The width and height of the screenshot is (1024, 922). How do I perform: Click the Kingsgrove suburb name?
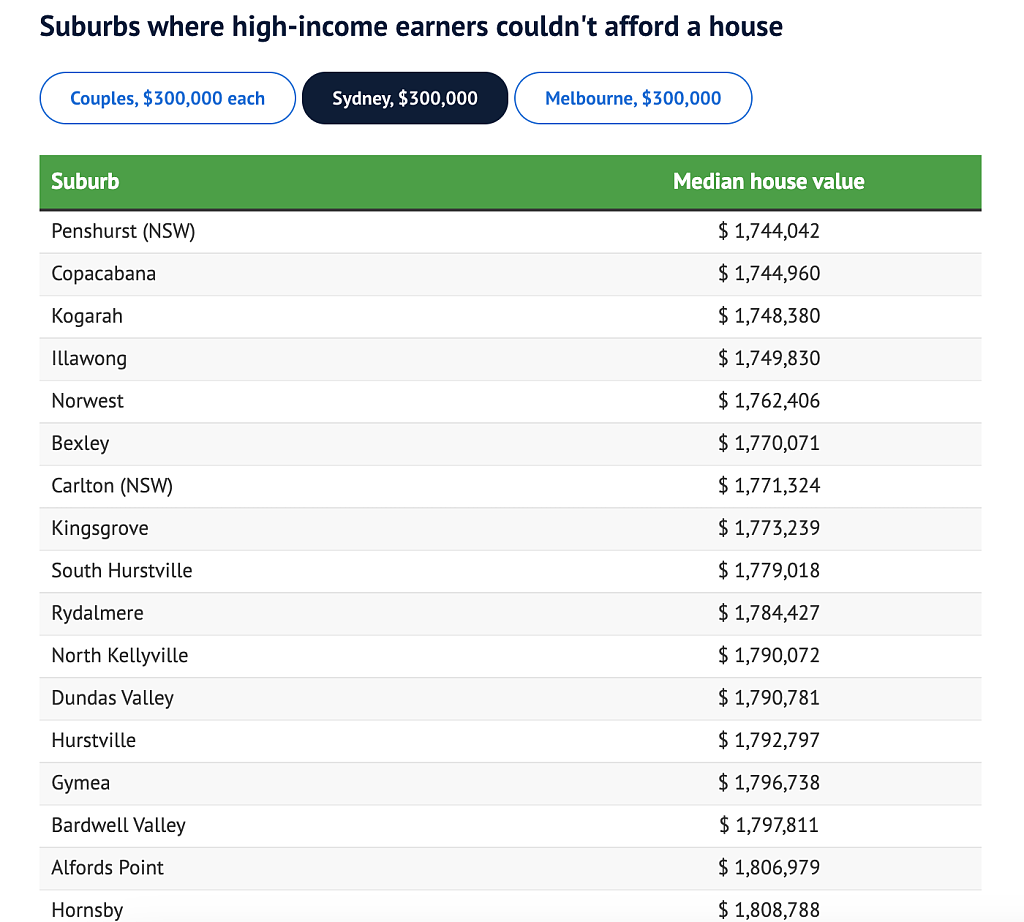100,528
